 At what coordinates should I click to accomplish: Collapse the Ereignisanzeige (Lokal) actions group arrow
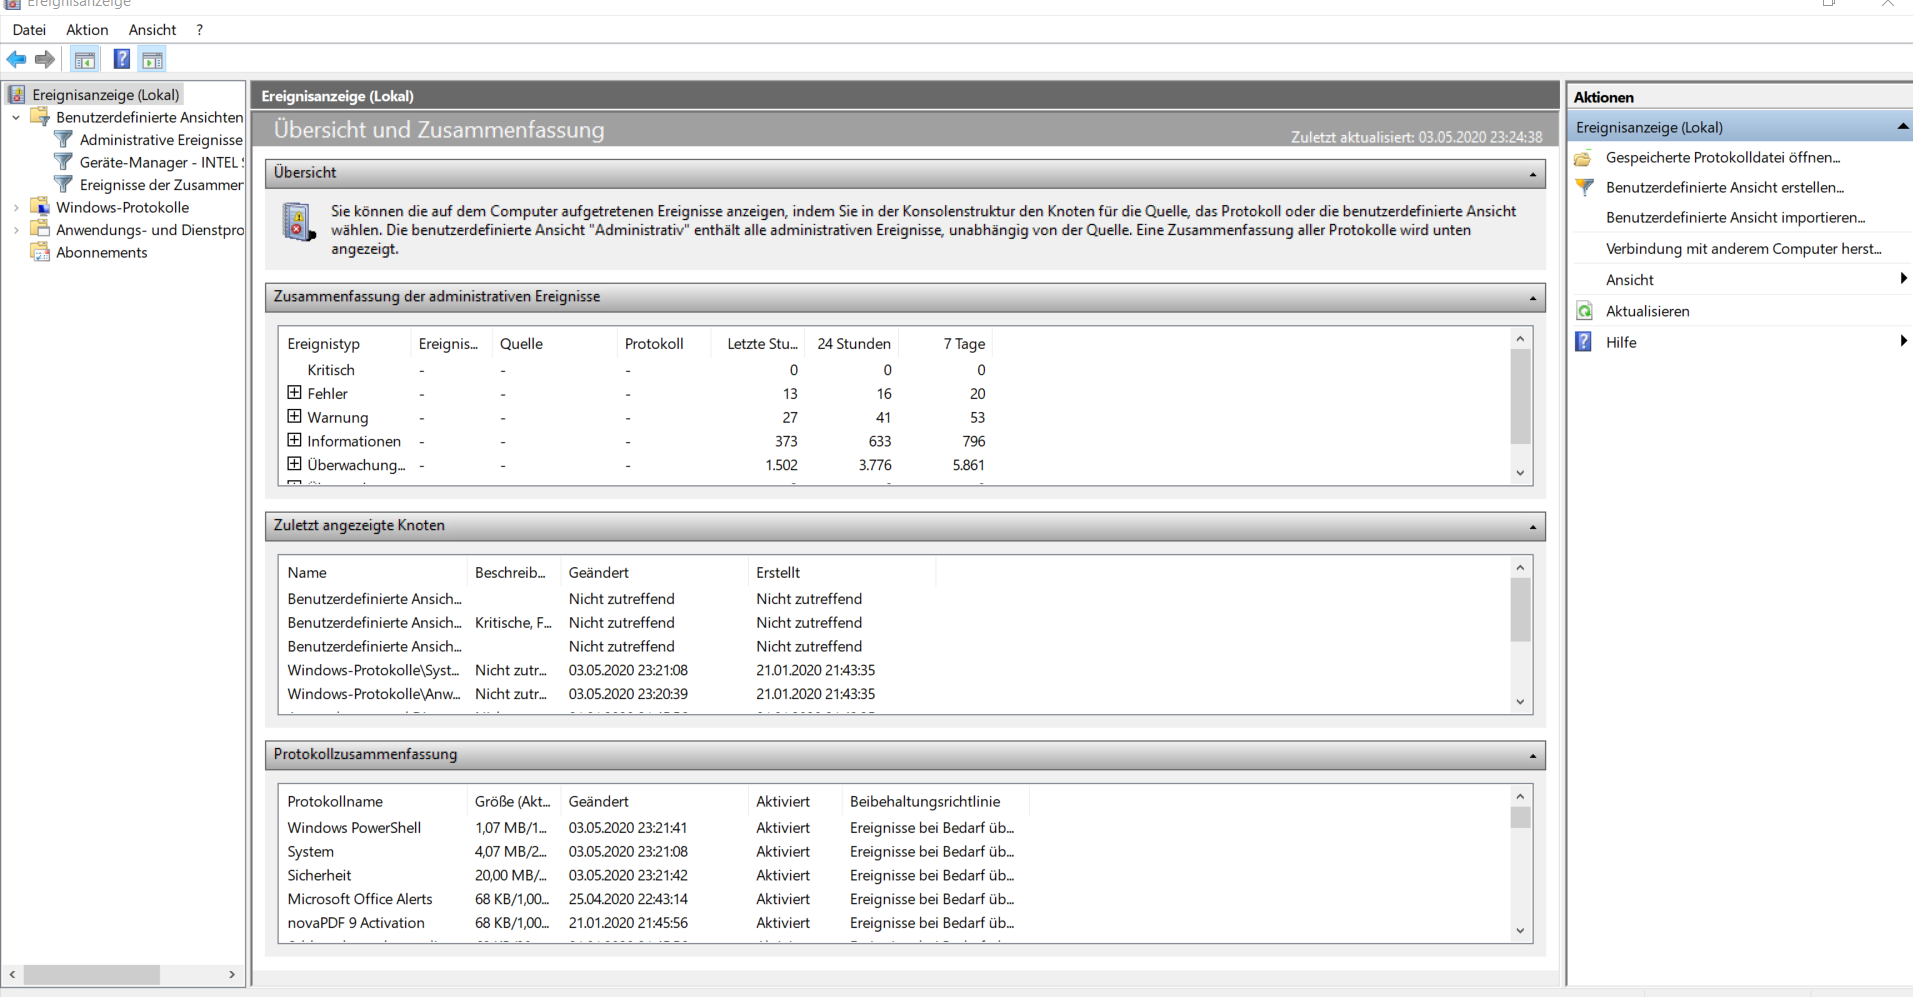tap(1902, 127)
